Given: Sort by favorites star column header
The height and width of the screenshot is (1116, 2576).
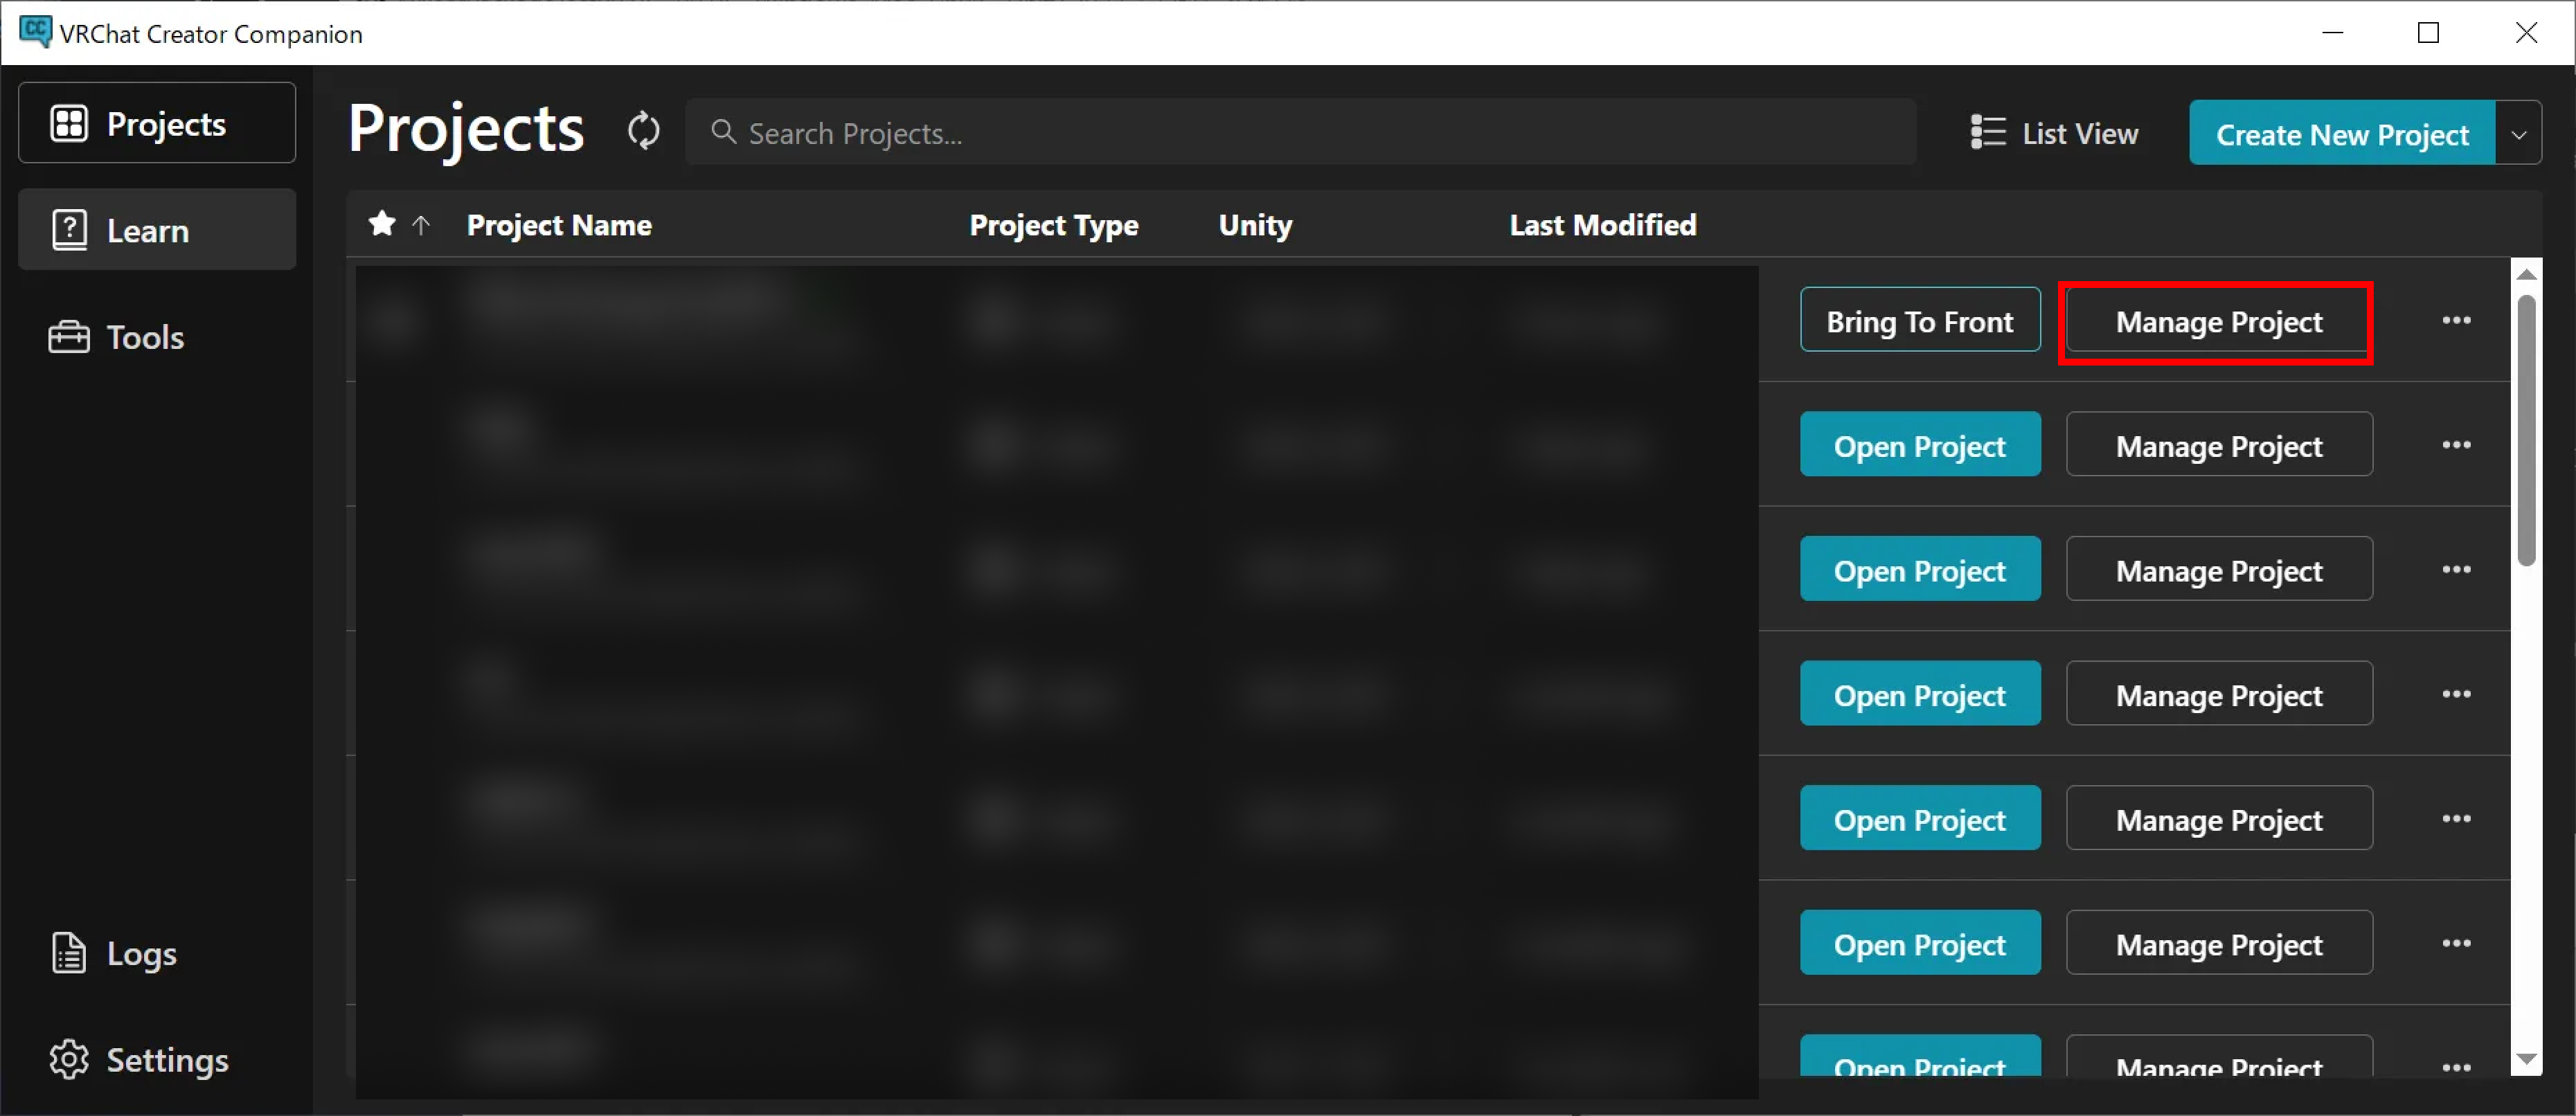Looking at the screenshot, I should coord(382,223).
